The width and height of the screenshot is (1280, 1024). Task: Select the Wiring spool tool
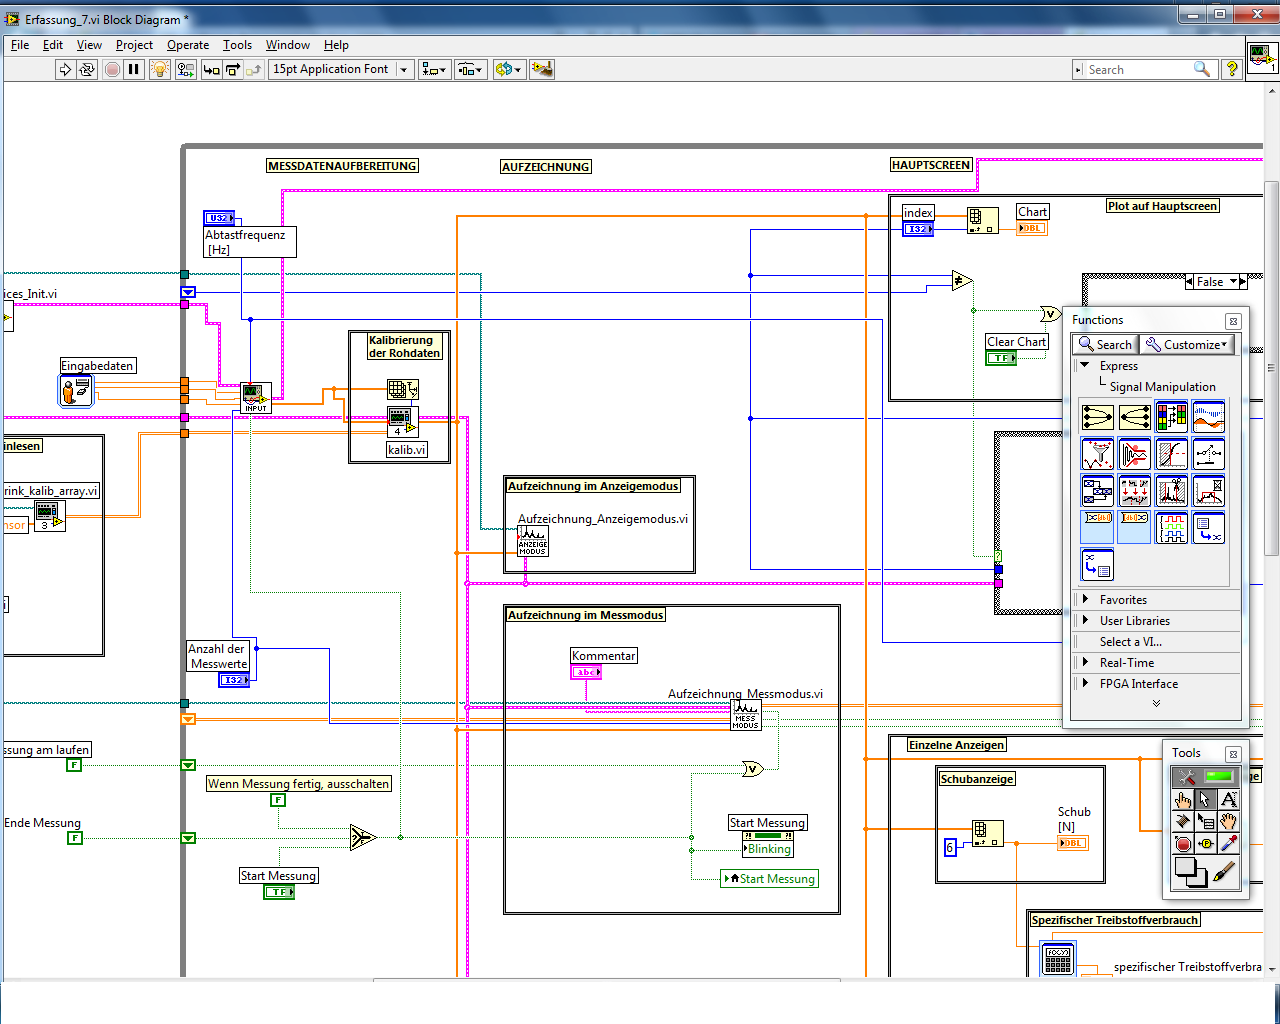click(1183, 821)
